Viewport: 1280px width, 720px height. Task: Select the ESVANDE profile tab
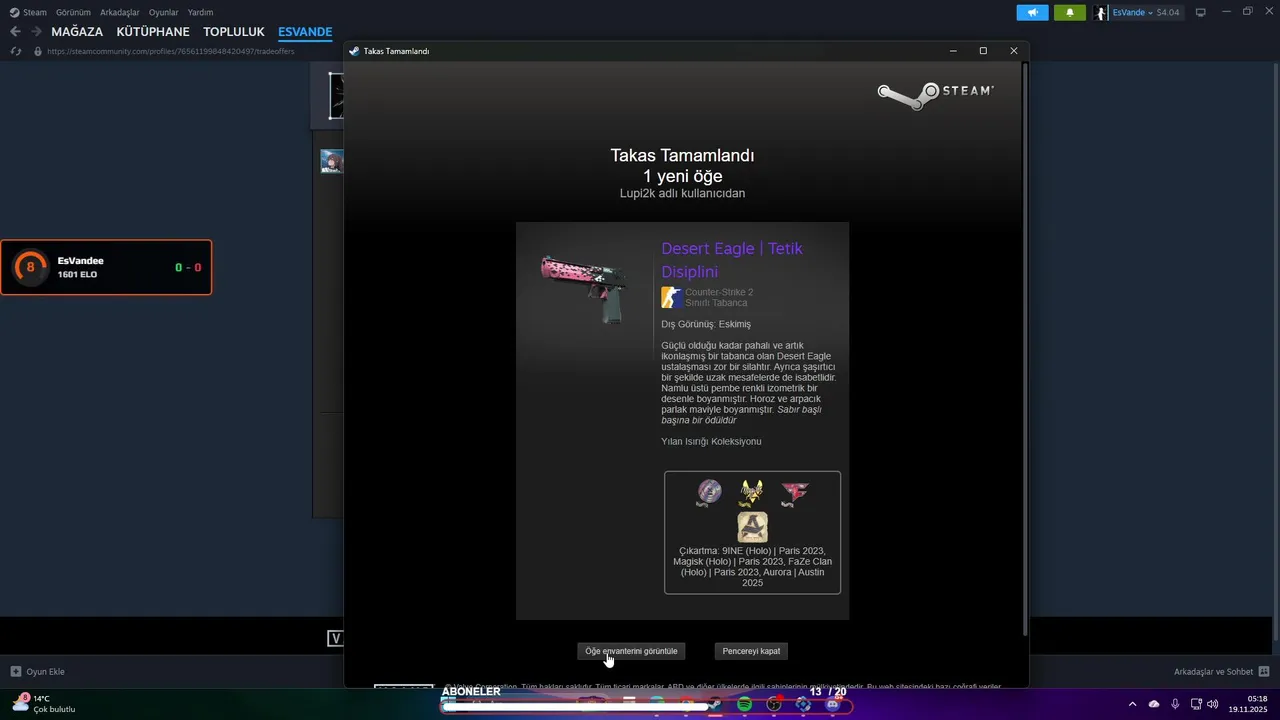[305, 32]
